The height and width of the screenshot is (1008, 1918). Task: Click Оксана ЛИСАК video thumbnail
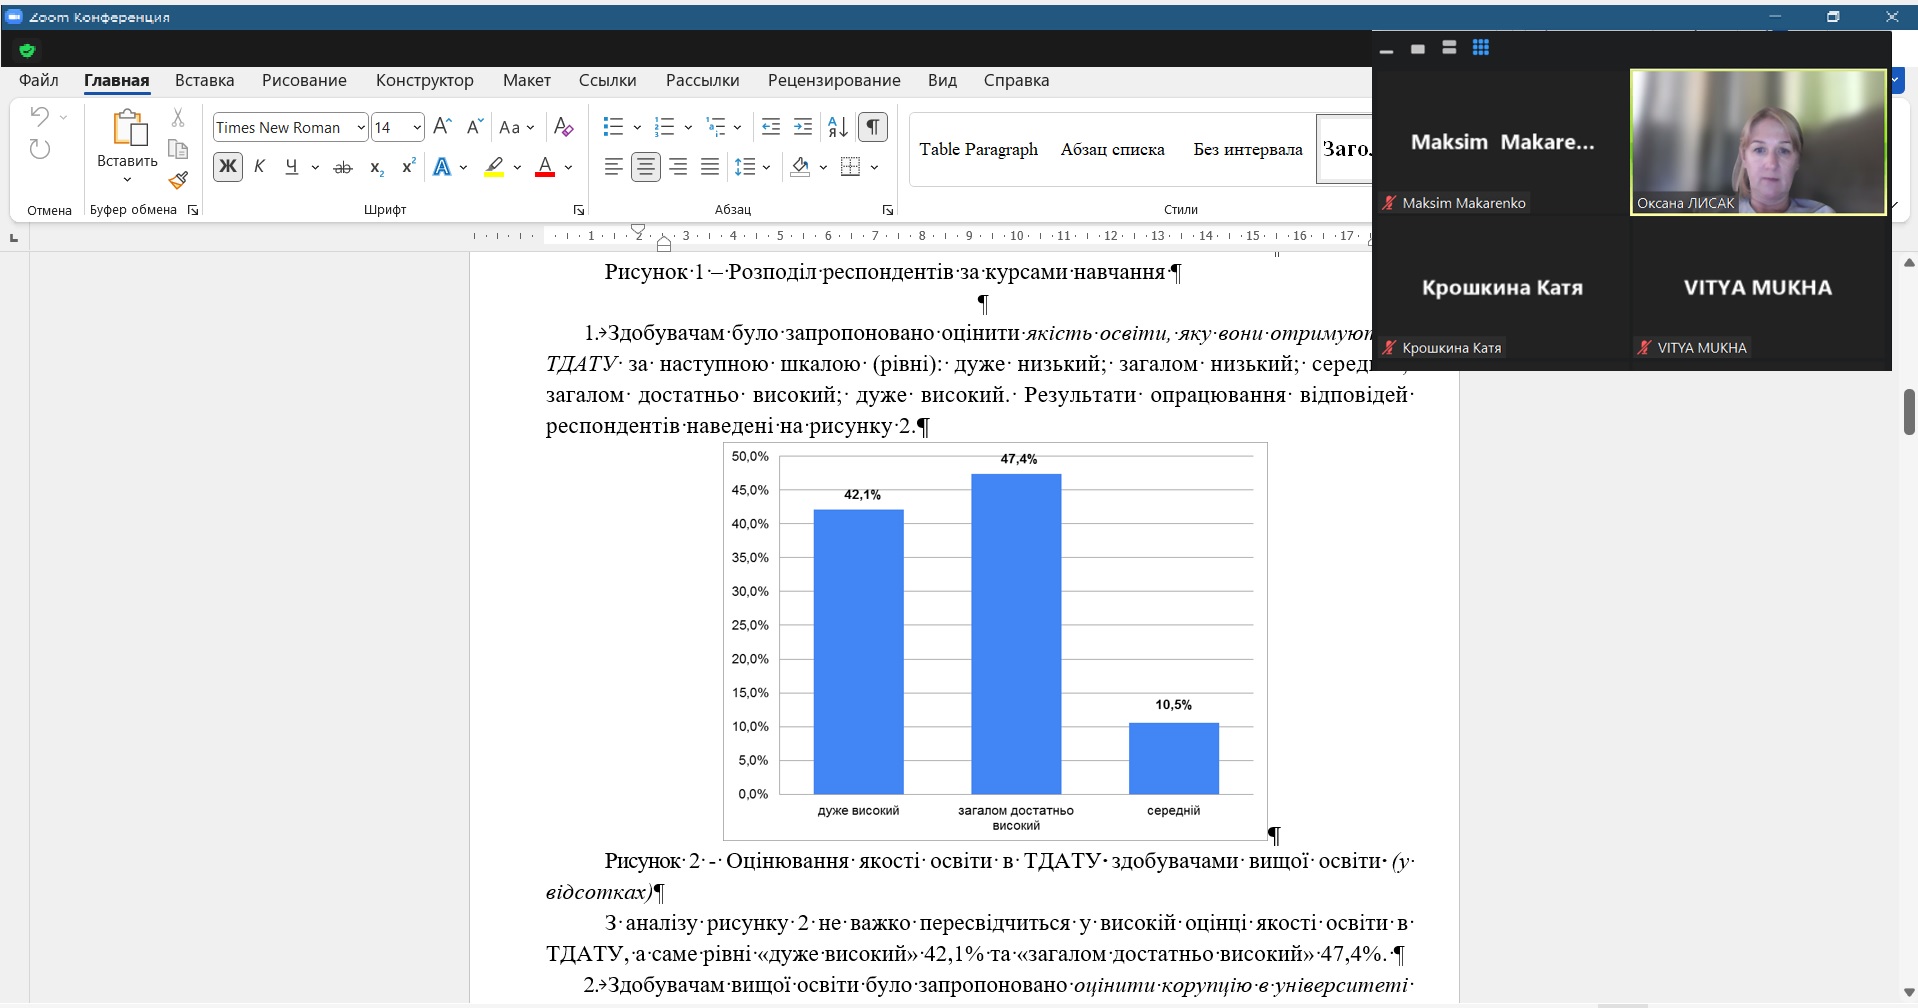click(1757, 142)
